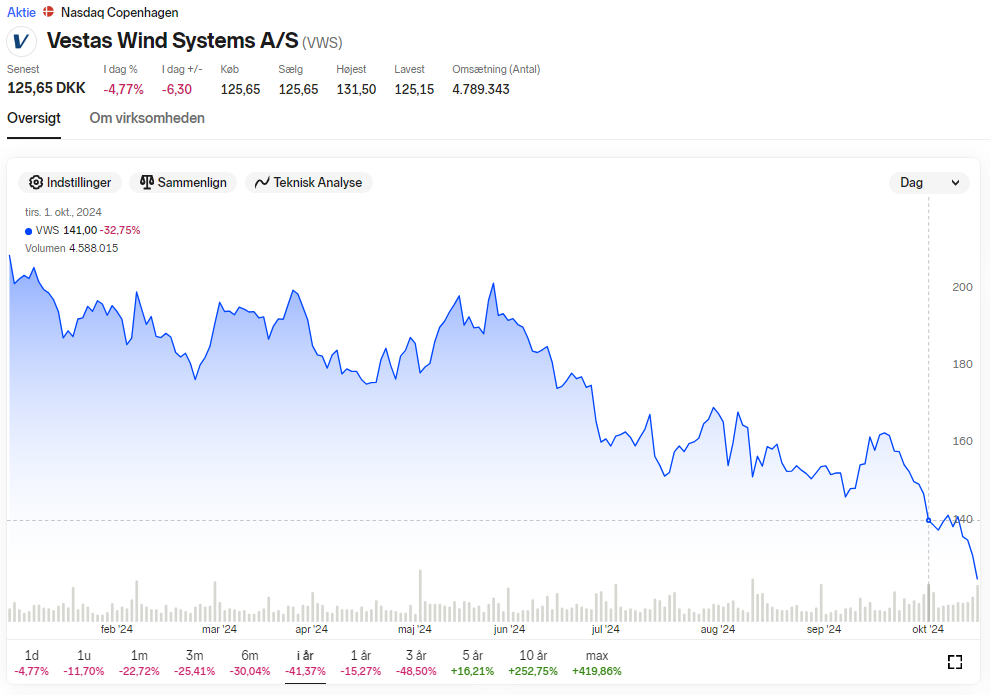This screenshot has width=990, height=695.
Task: Click the Aktie link
Action: click(21, 12)
